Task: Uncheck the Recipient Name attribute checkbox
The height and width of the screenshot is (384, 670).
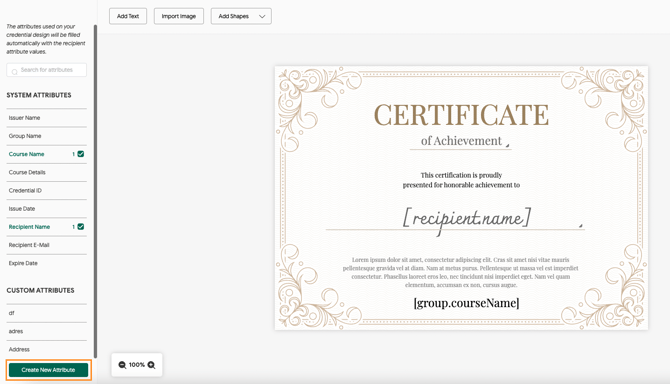Action: (x=81, y=226)
